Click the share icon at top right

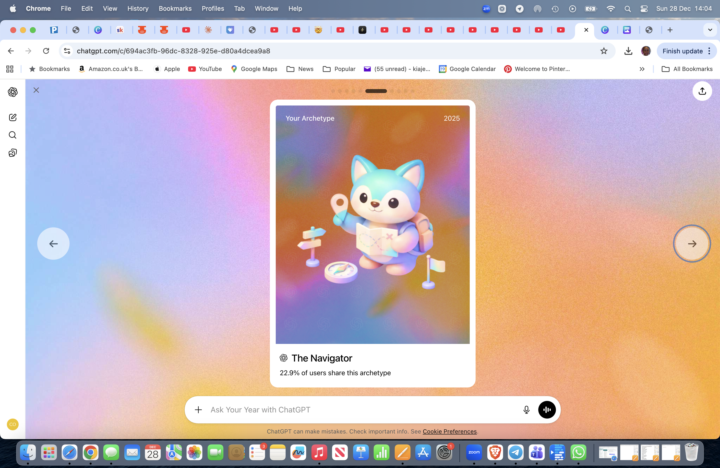(x=701, y=91)
